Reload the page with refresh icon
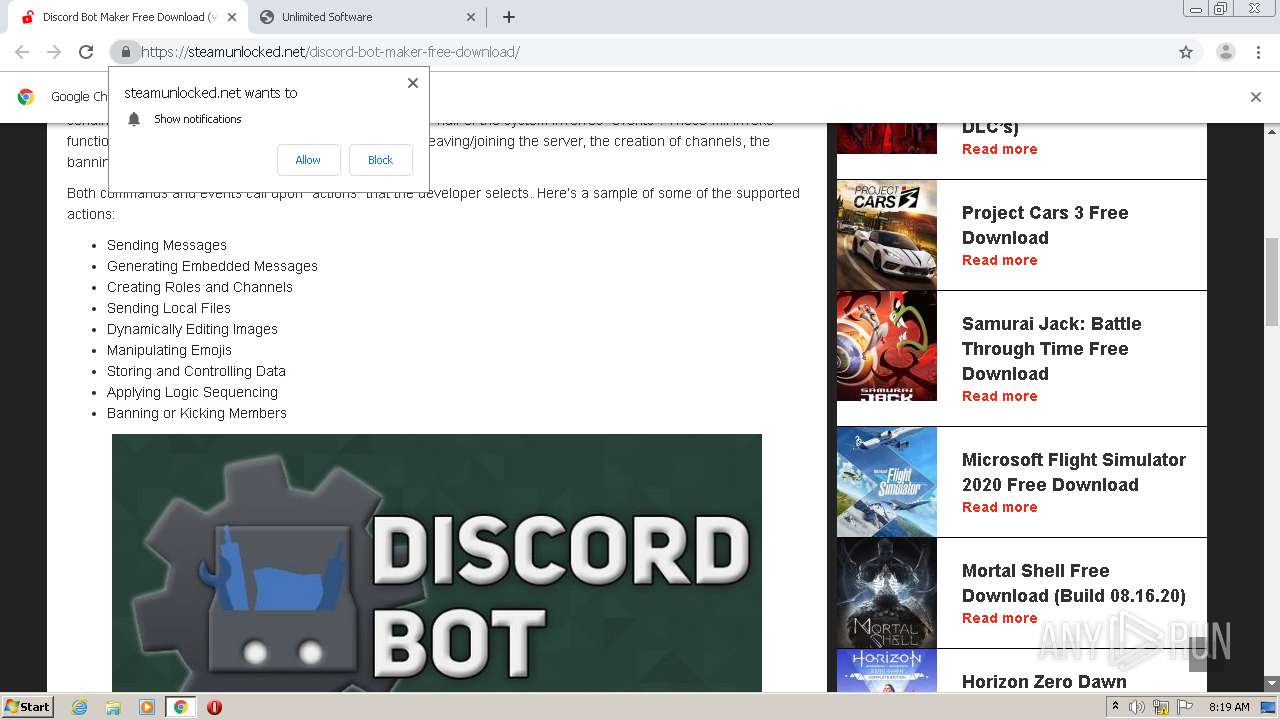1280x720 pixels. click(x=86, y=52)
